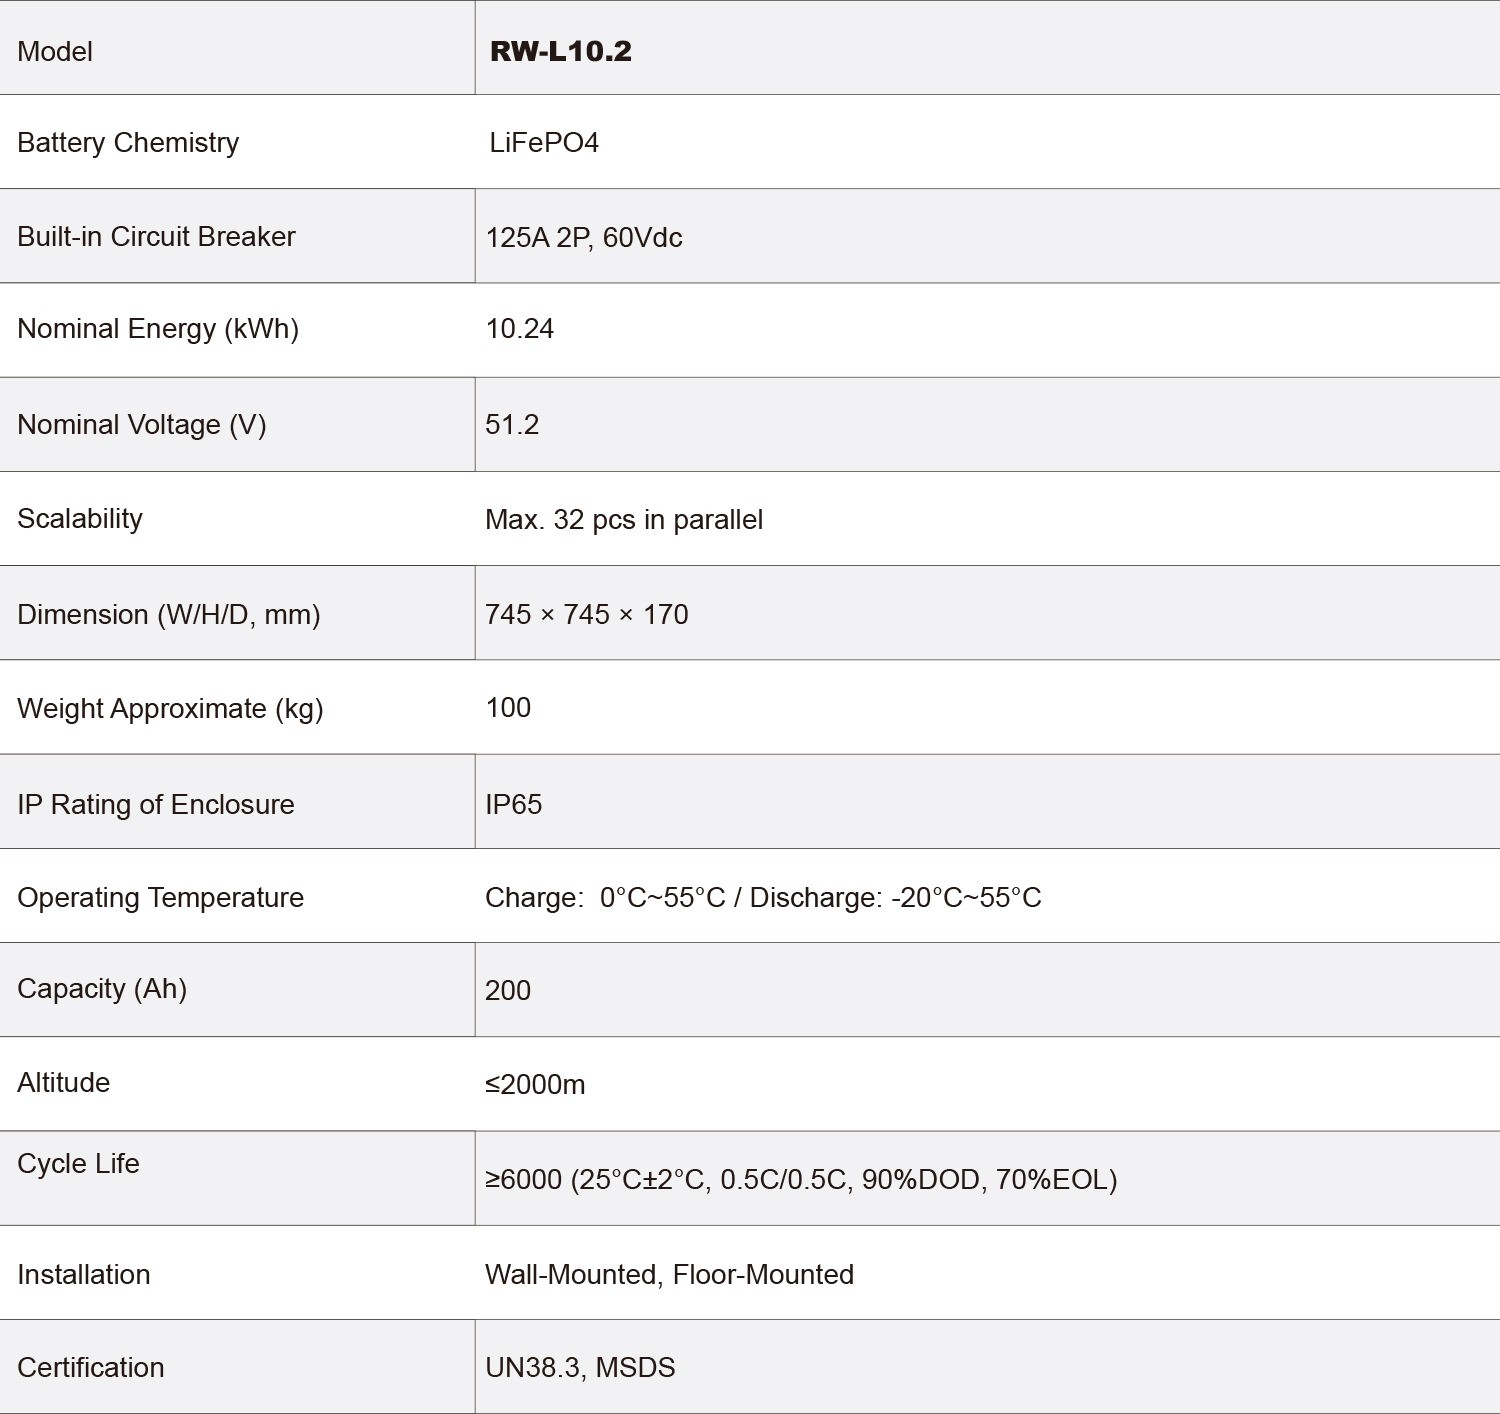This screenshot has height=1414, width=1500.
Task: Select the charge/discharge temperature range text
Action: pos(763,898)
